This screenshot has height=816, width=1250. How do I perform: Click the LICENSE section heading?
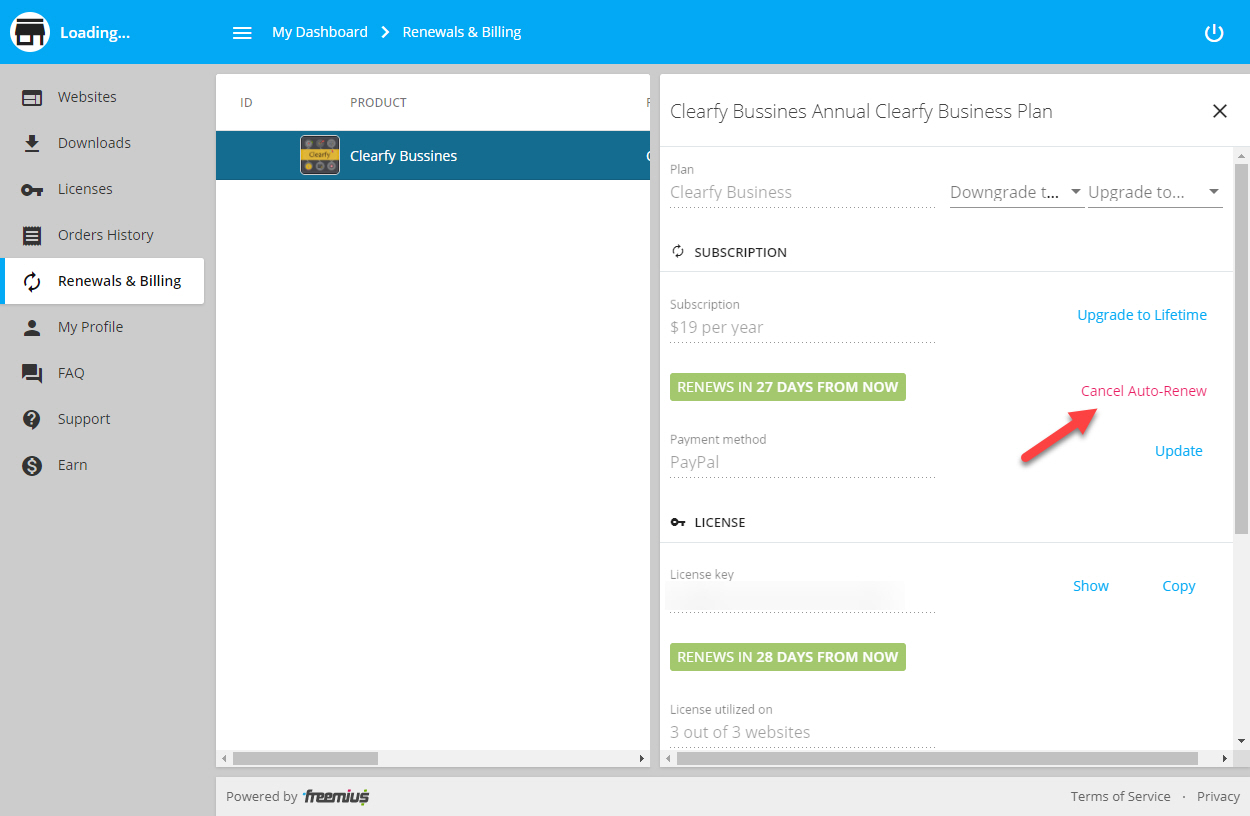[x=720, y=523]
